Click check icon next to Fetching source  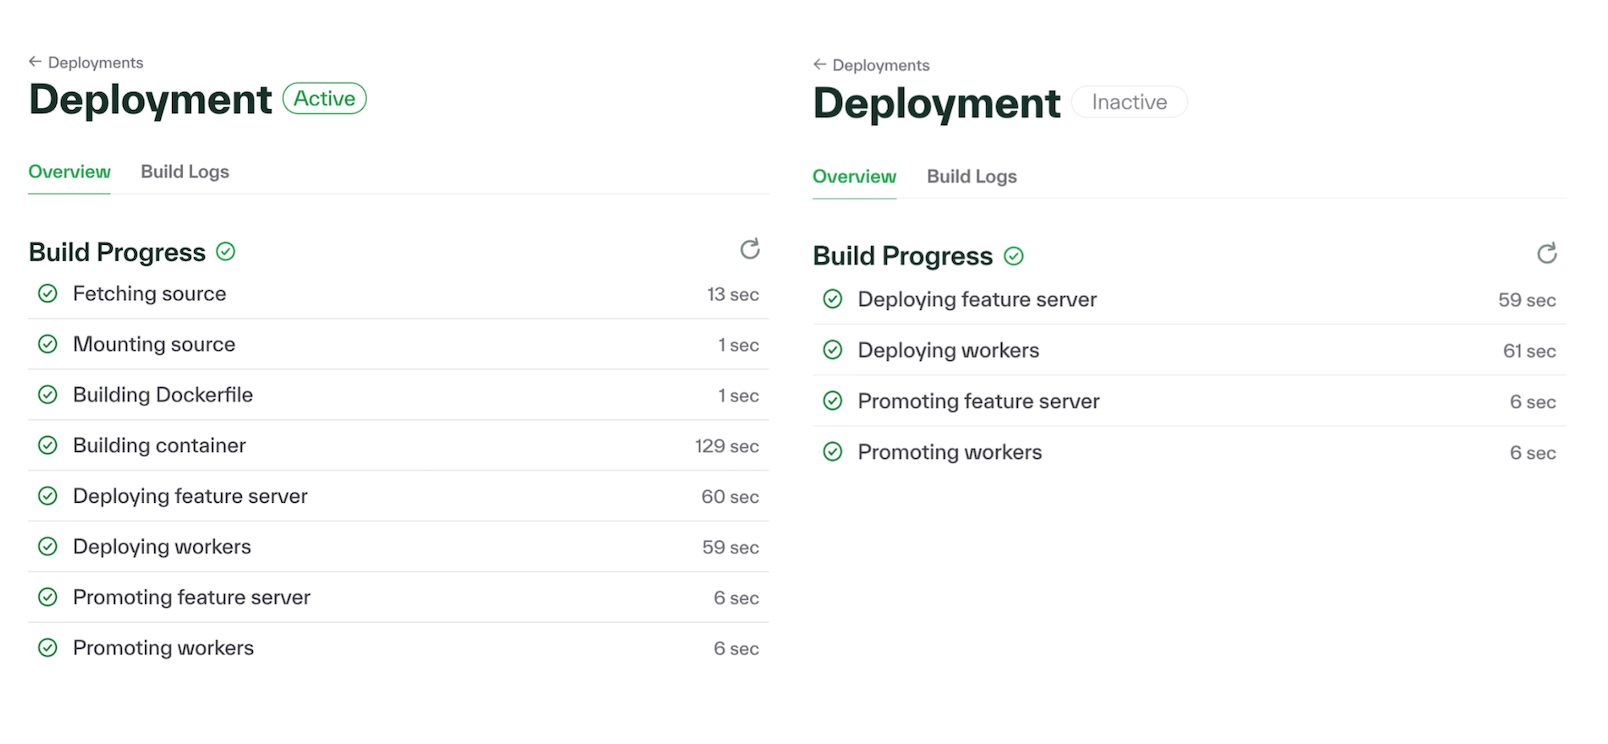pos(47,293)
